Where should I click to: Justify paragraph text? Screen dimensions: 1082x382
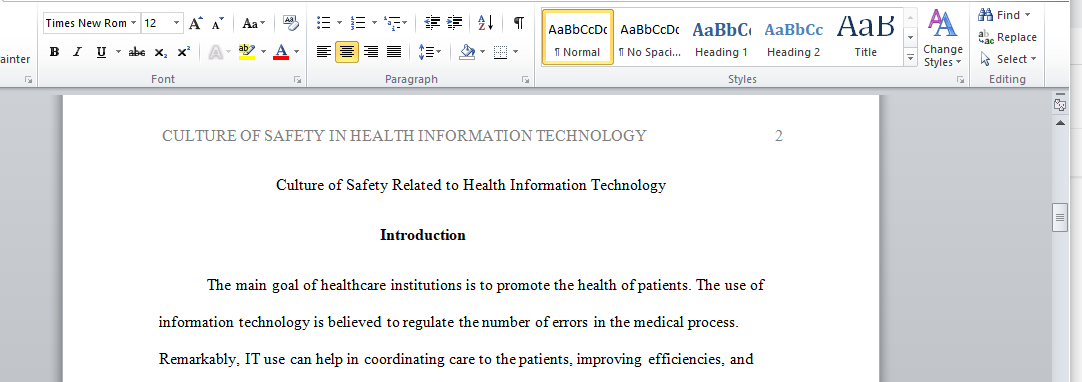(x=394, y=52)
